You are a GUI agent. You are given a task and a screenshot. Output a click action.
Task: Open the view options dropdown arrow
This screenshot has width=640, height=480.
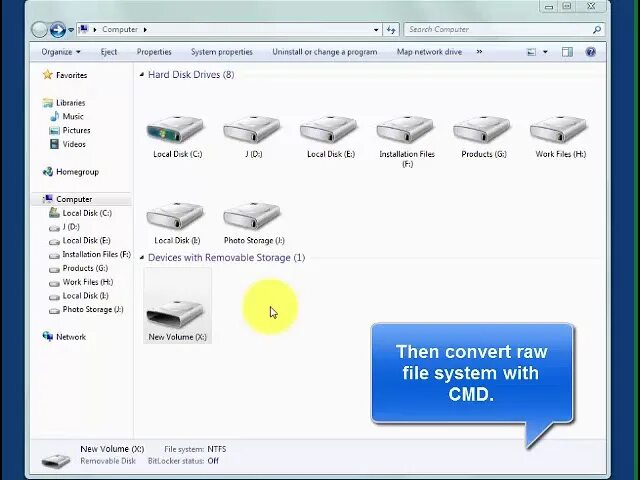(545, 52)
